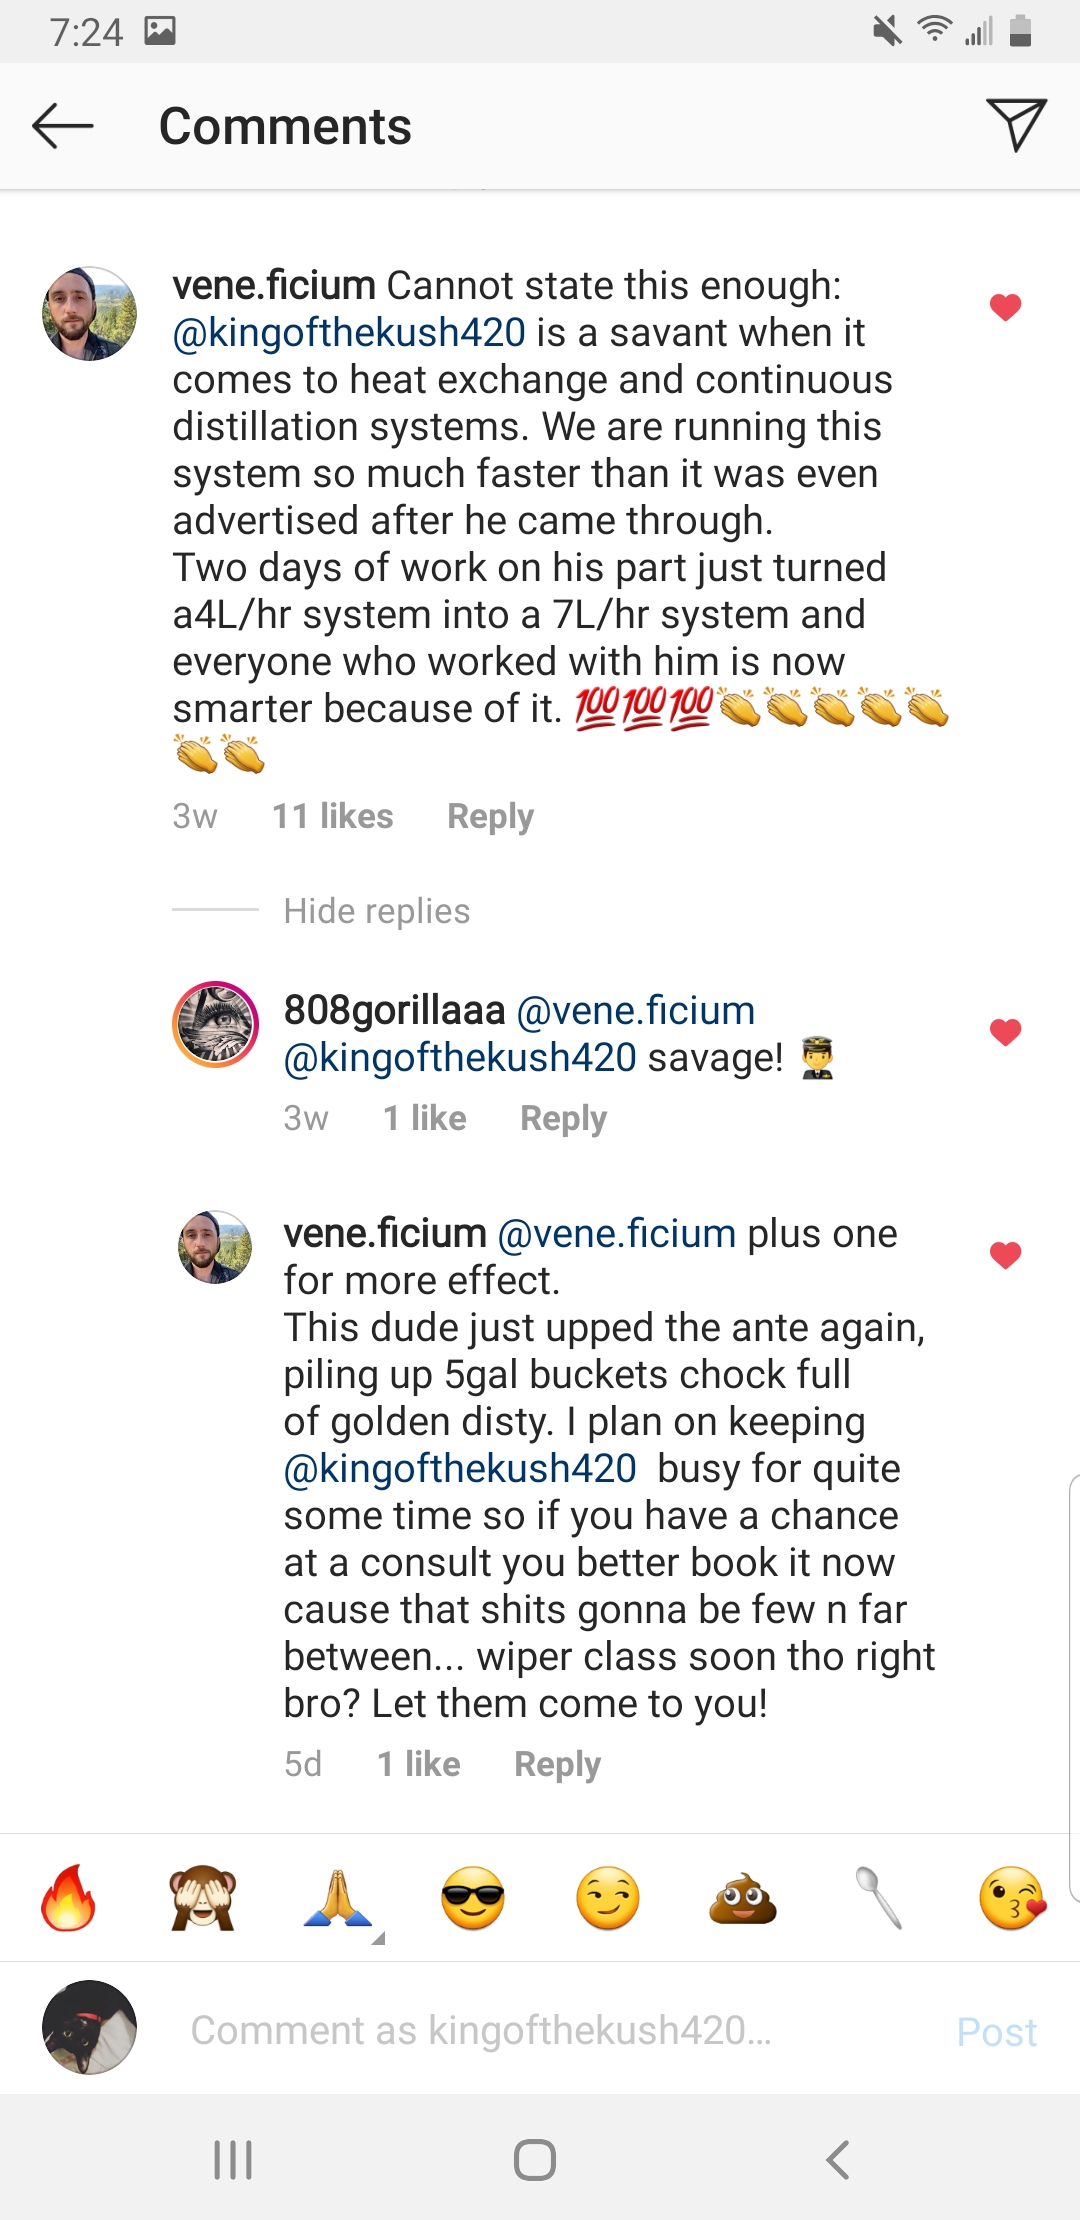Viewport: 1080px width, 2220px height.
Task: Unlike vene.ficium's top comment heart
Action: pyautogui.click(x=1005, y=307)
